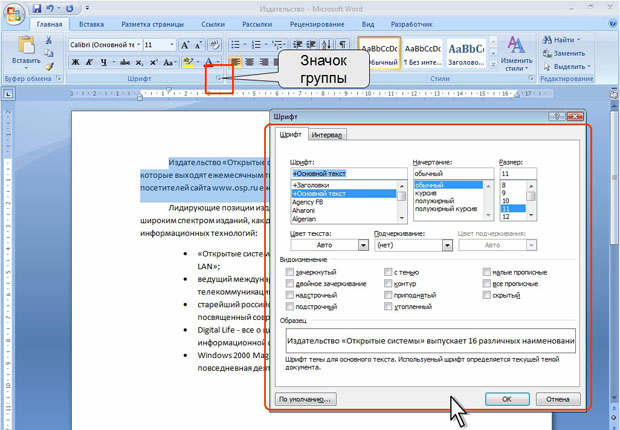Activate the Format Painter brush

tap(49, 66)
